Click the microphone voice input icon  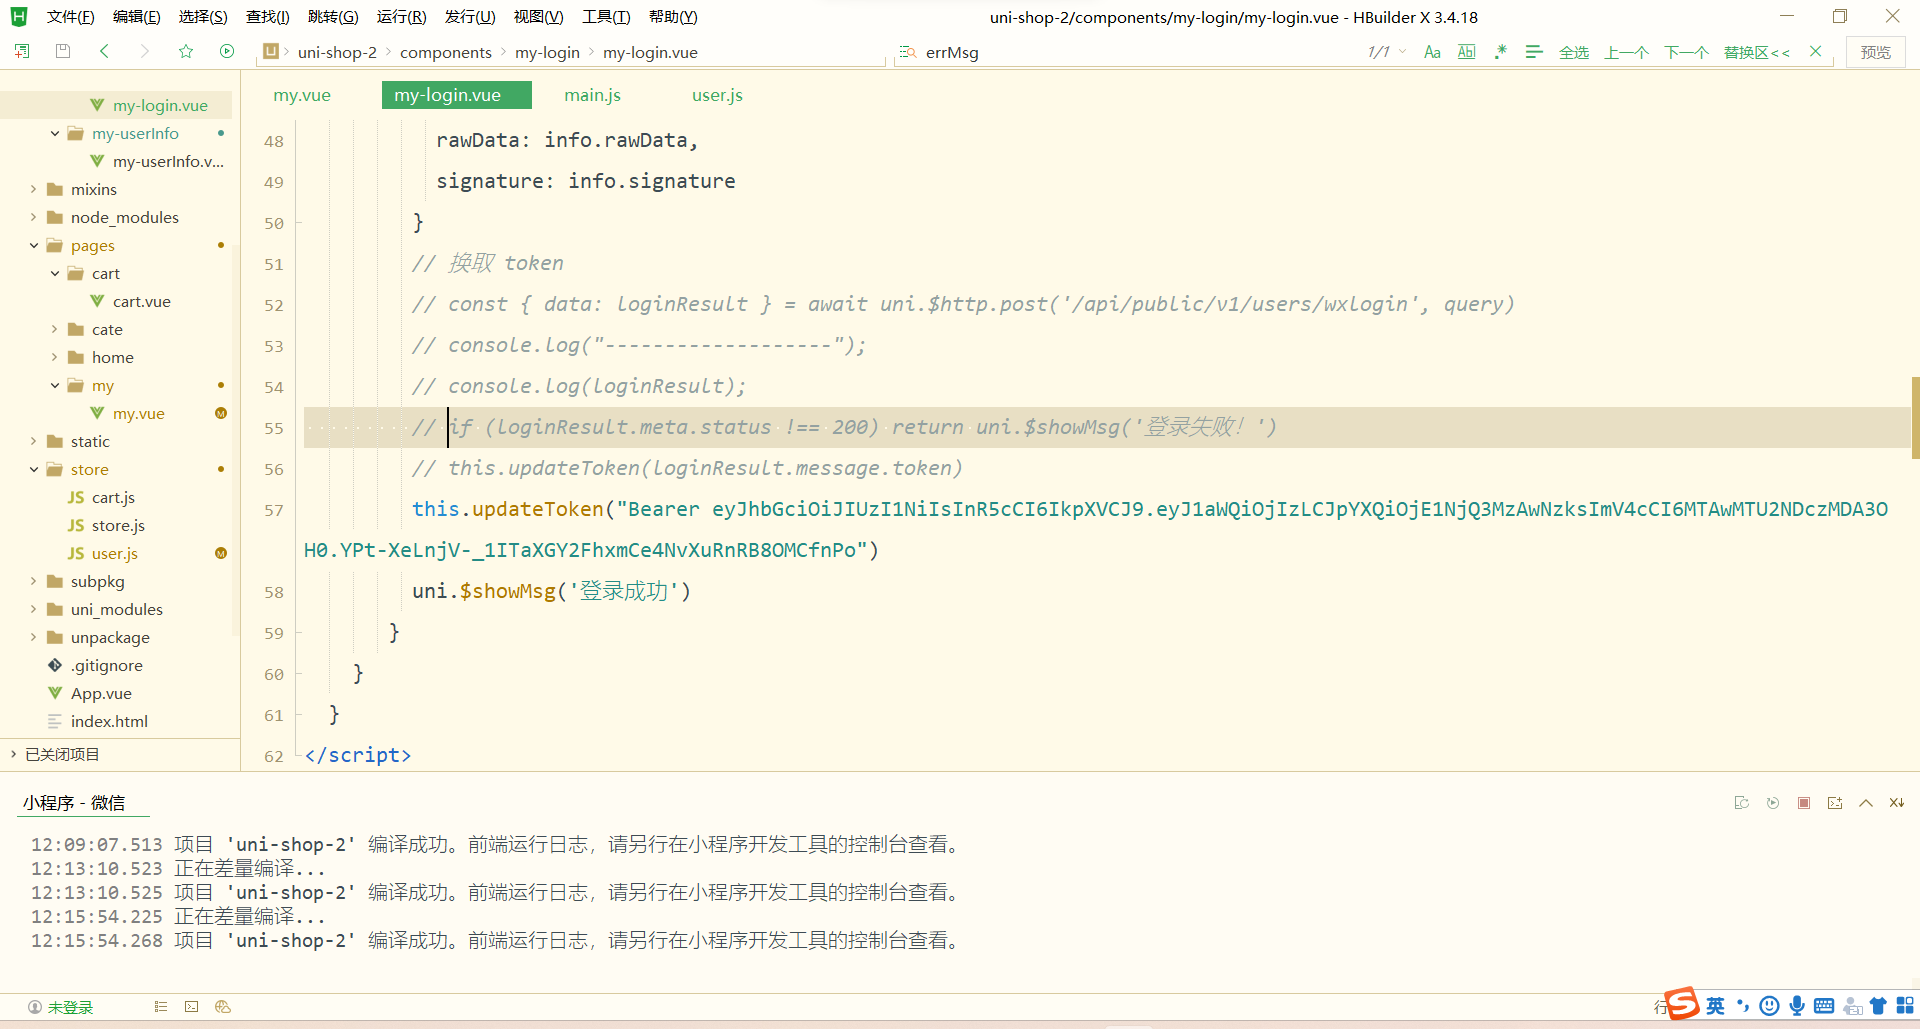pos(1797,1006)
